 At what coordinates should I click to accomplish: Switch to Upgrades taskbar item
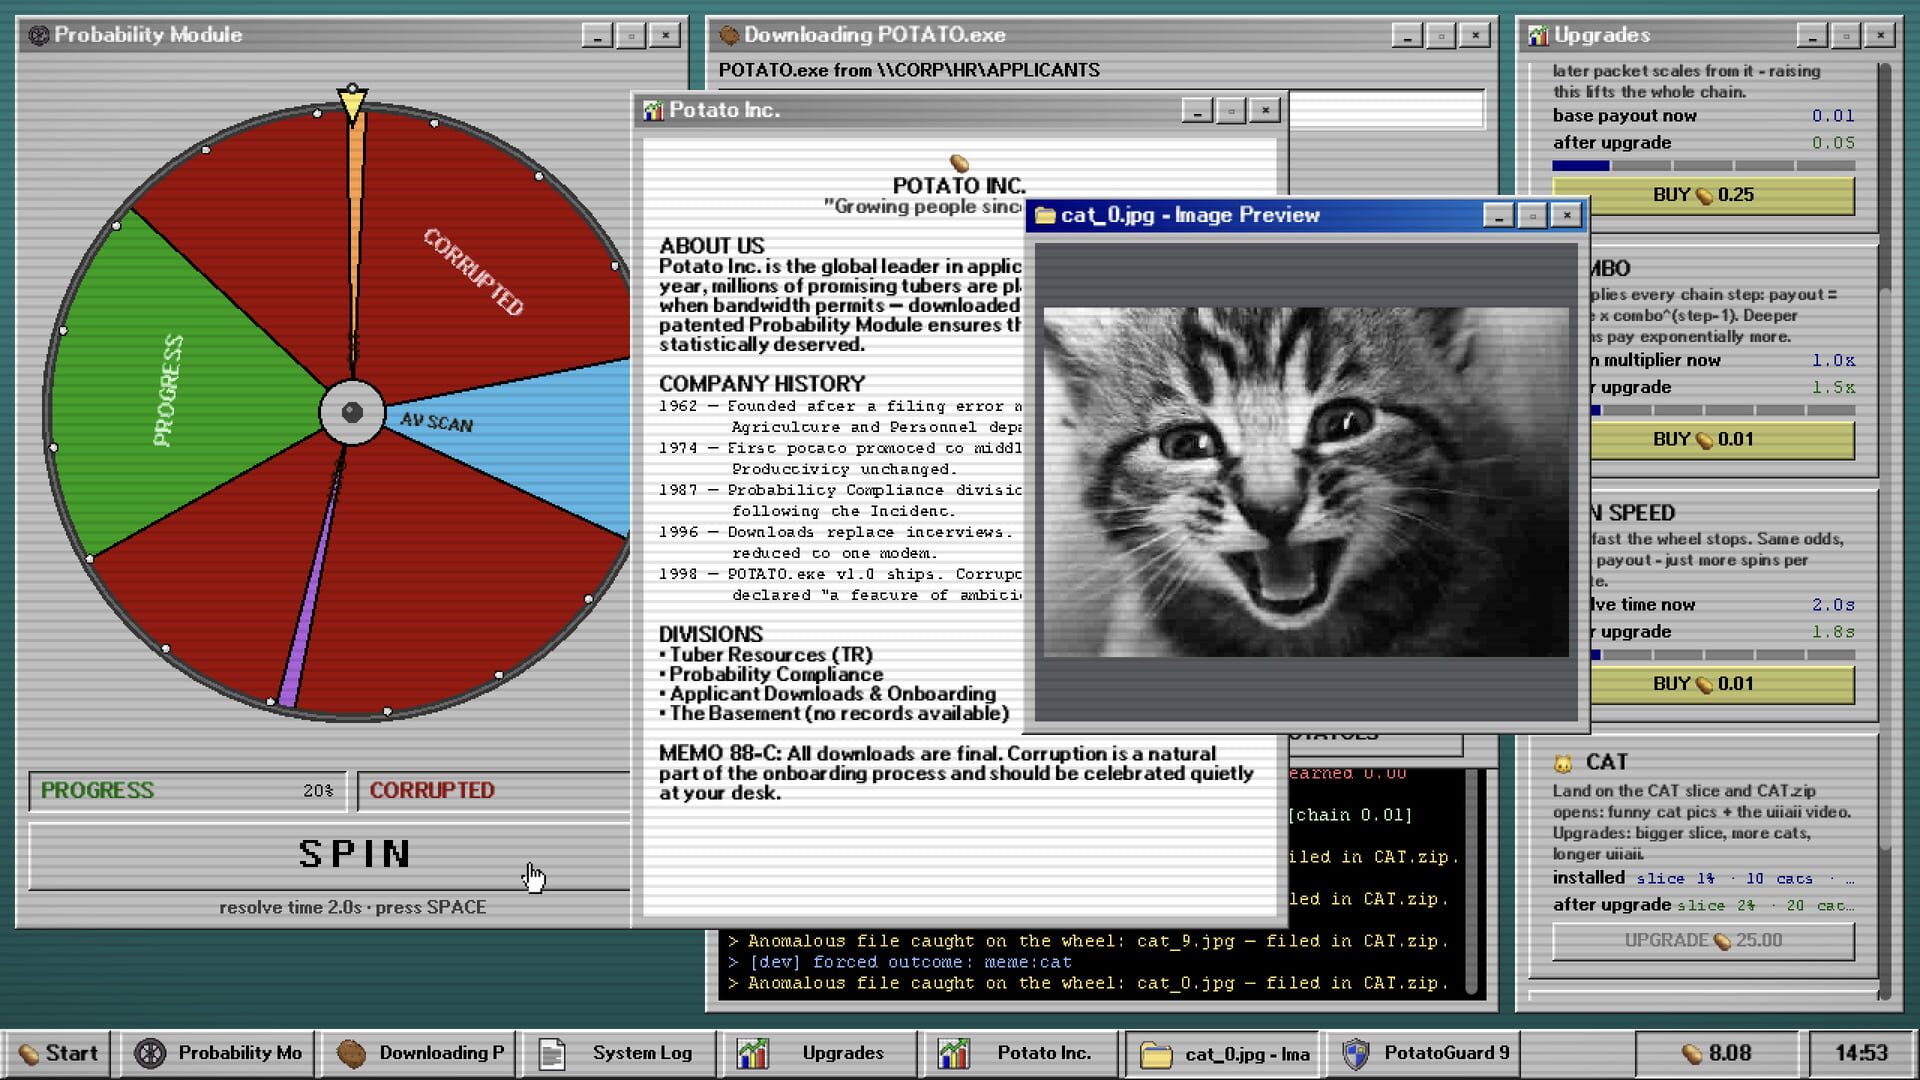click(820, 1053)
